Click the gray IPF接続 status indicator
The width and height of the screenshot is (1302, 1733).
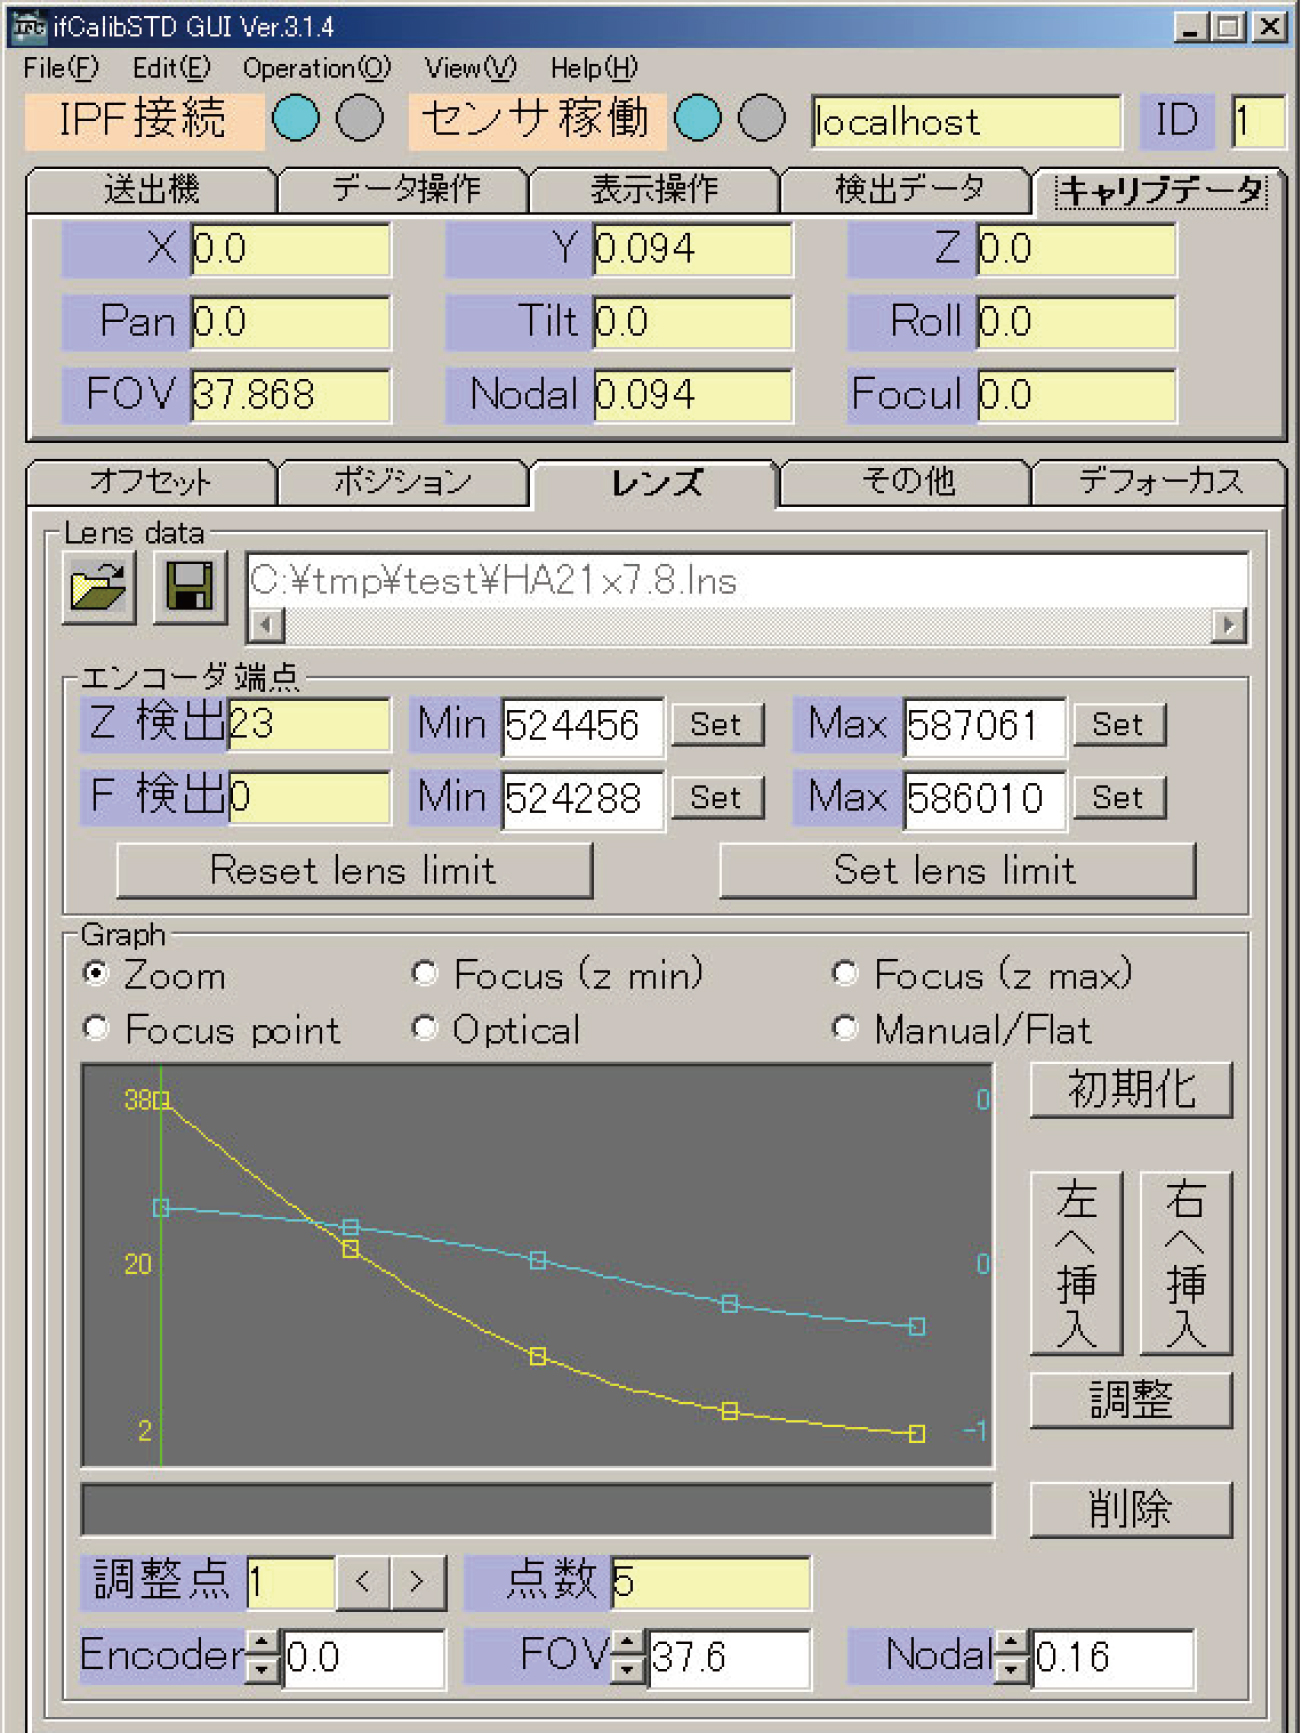point(360,118)
